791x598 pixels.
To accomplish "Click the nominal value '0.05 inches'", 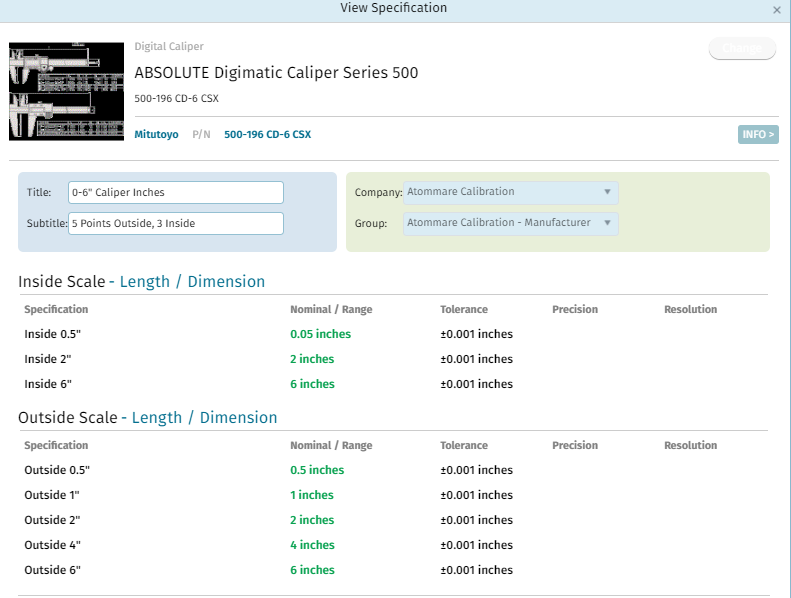I will pyautogui.click(x=320, y=334).
